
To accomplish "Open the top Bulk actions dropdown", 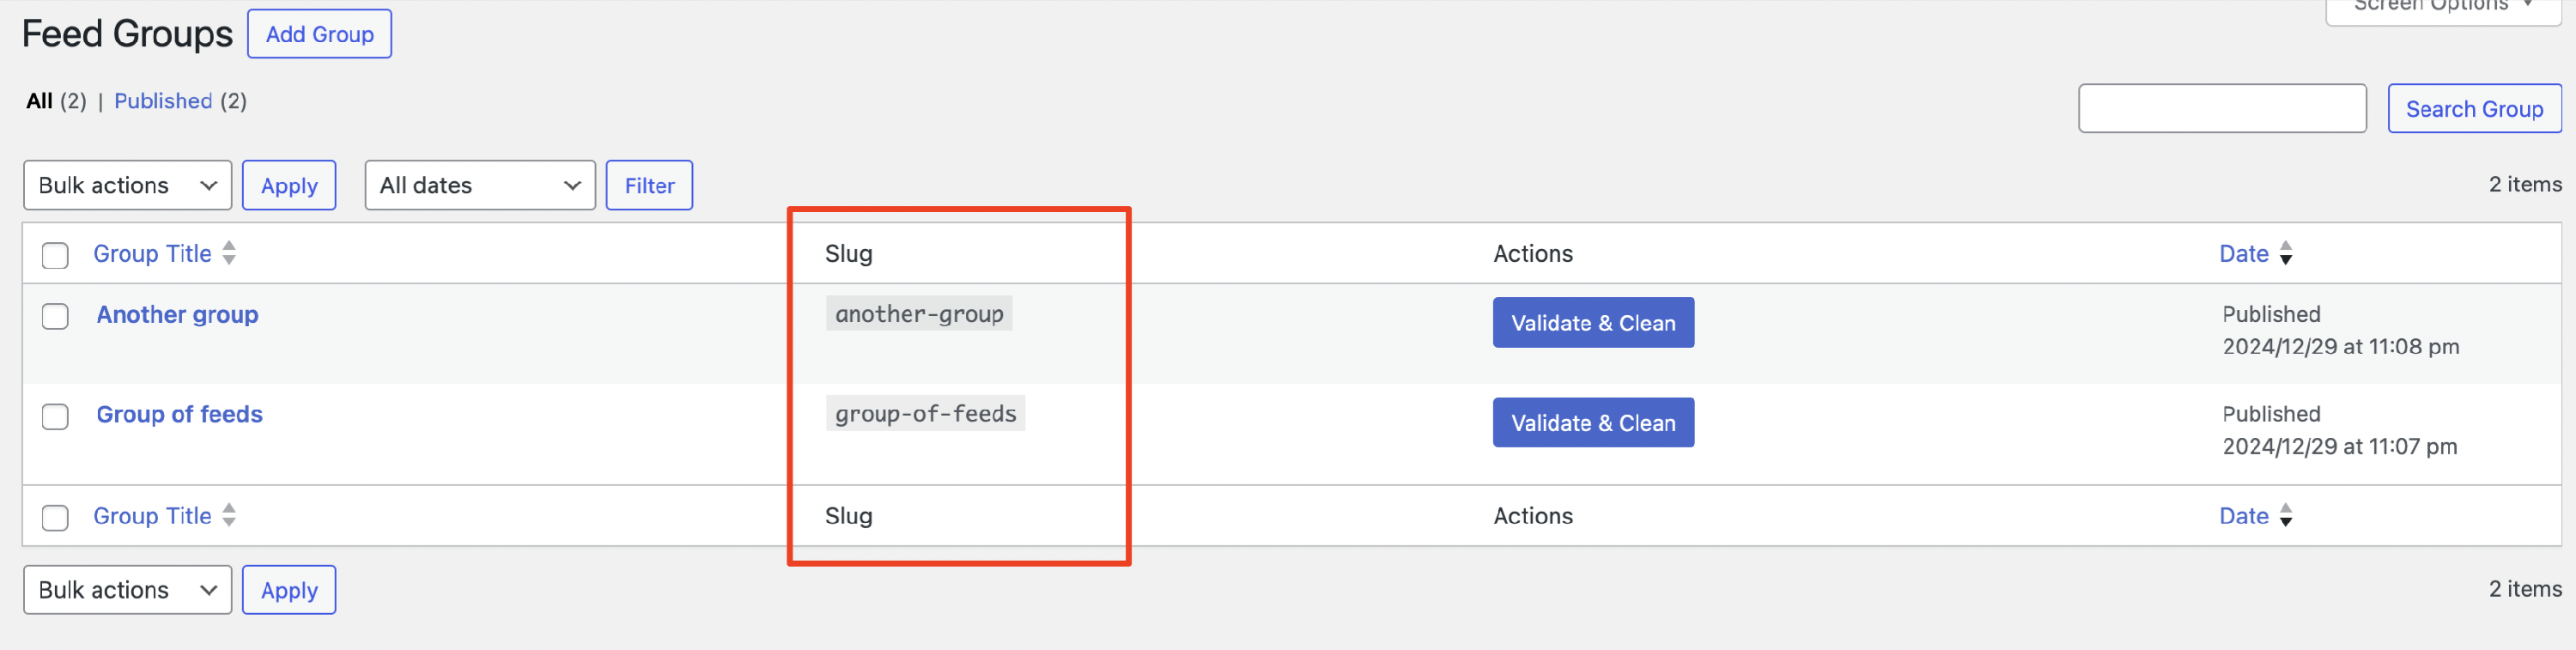I will click(127, 186).
